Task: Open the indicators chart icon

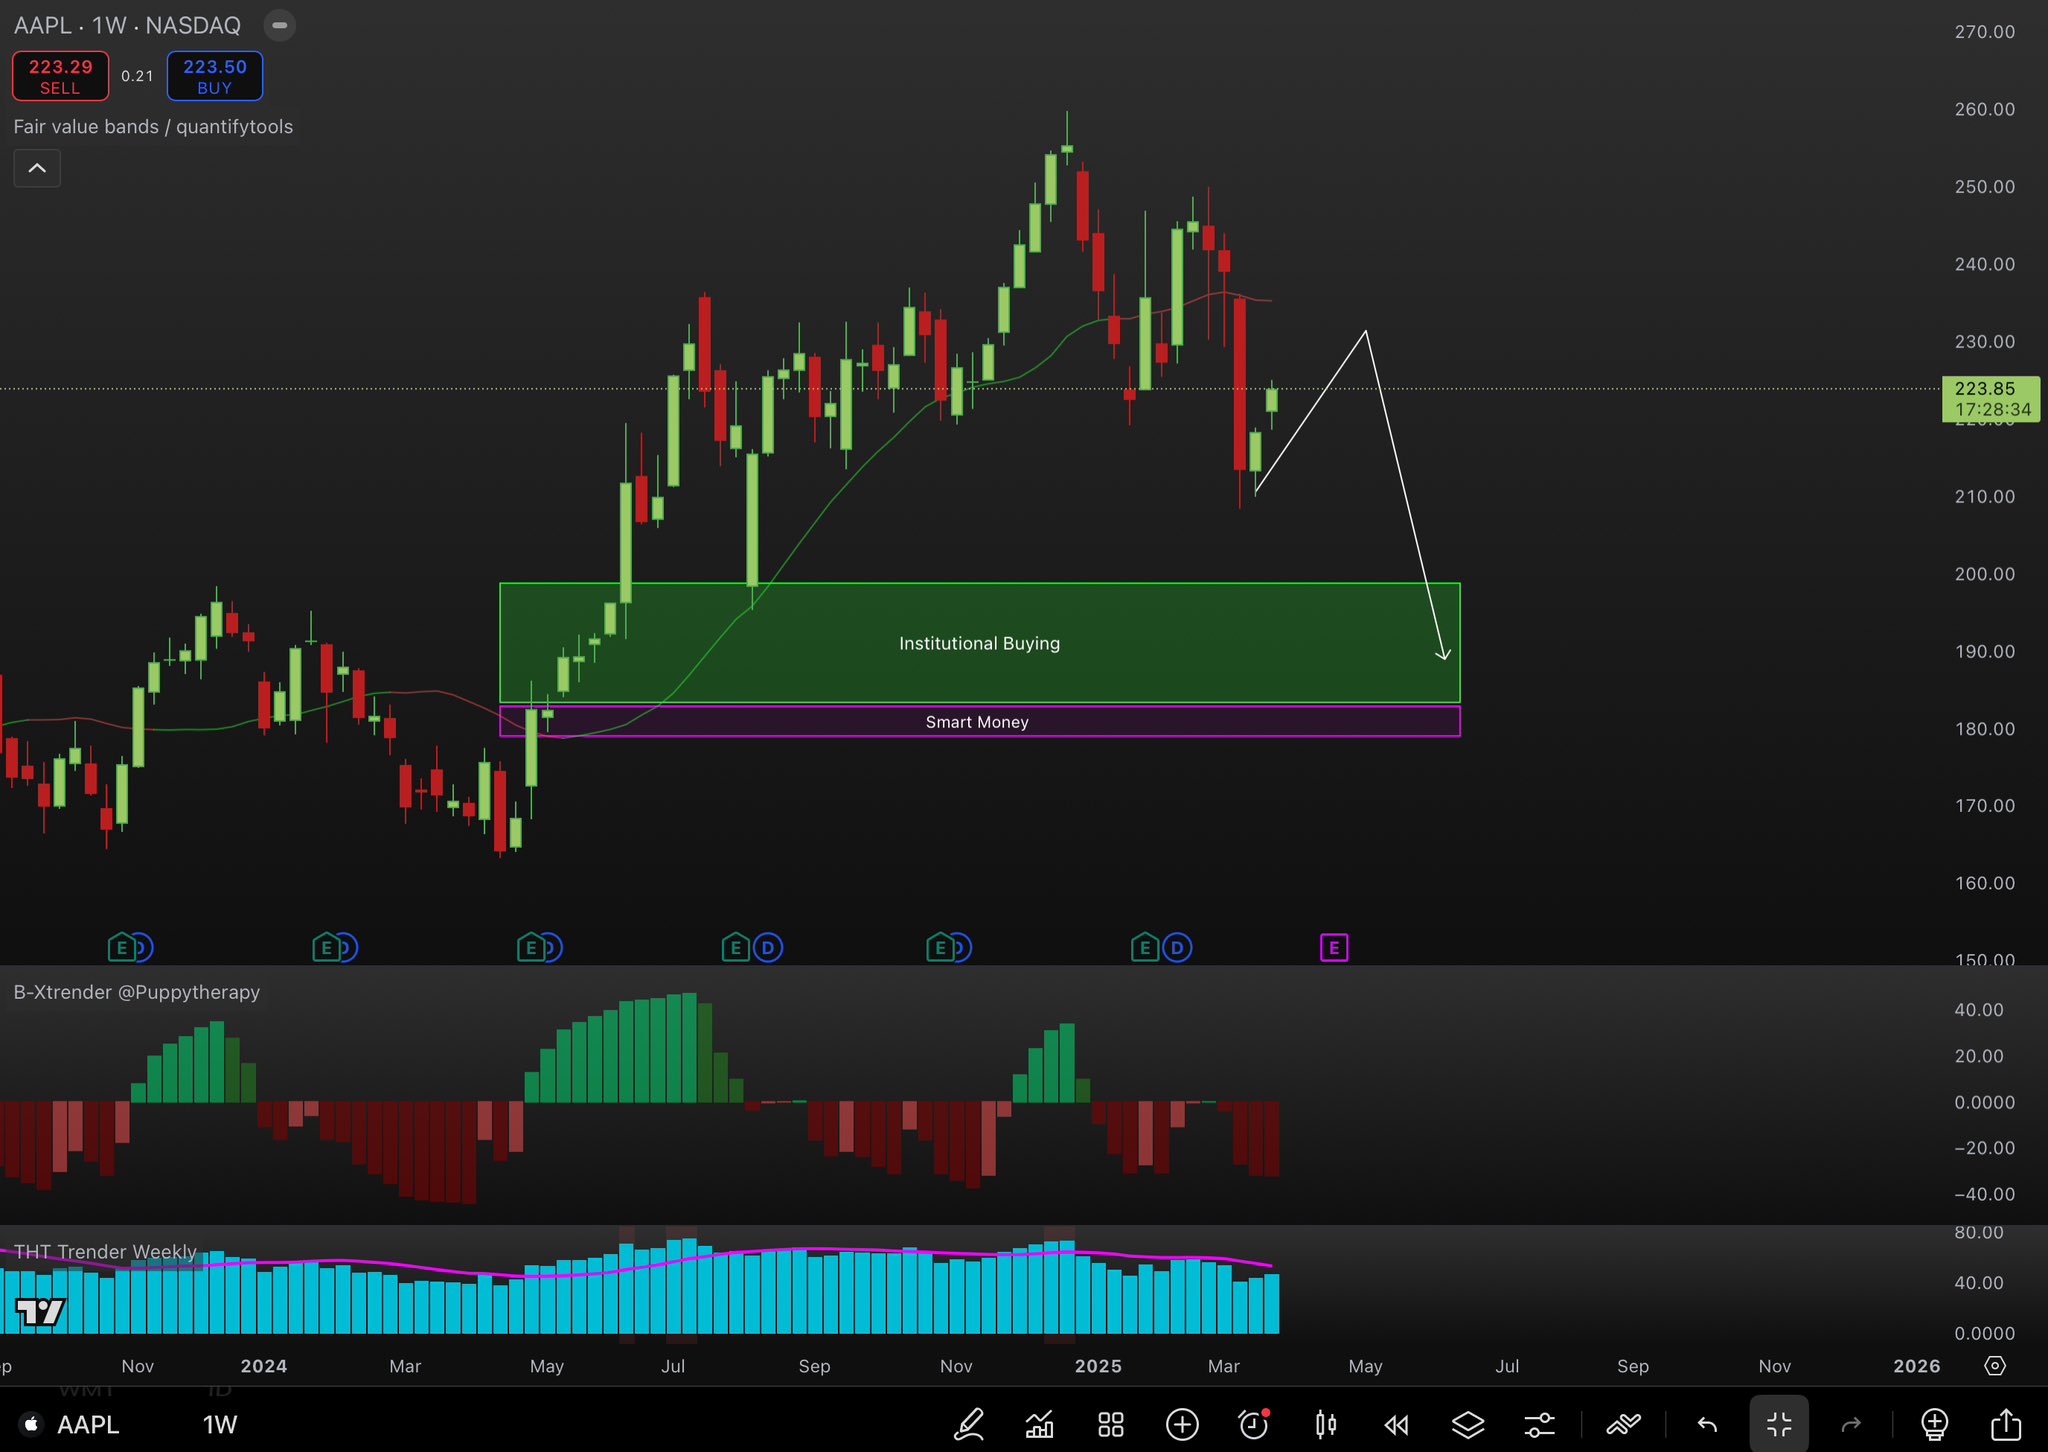Action: [1040, 1424]
